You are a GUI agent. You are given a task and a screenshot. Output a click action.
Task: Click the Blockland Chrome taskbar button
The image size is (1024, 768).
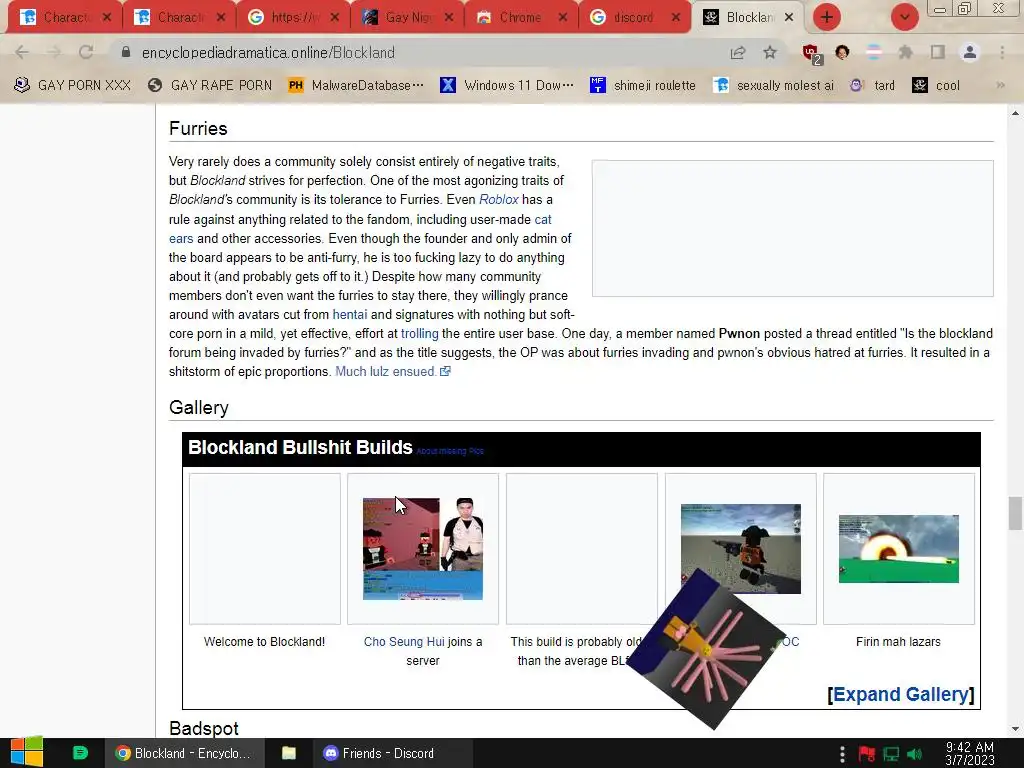pyautogui.click(x=184, y=753)
